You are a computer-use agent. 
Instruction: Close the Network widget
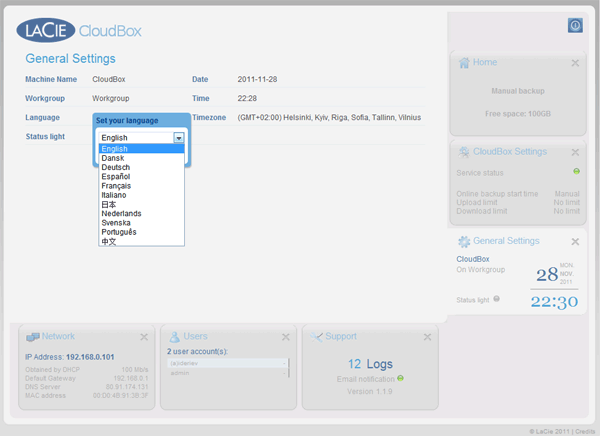[144, 337]
